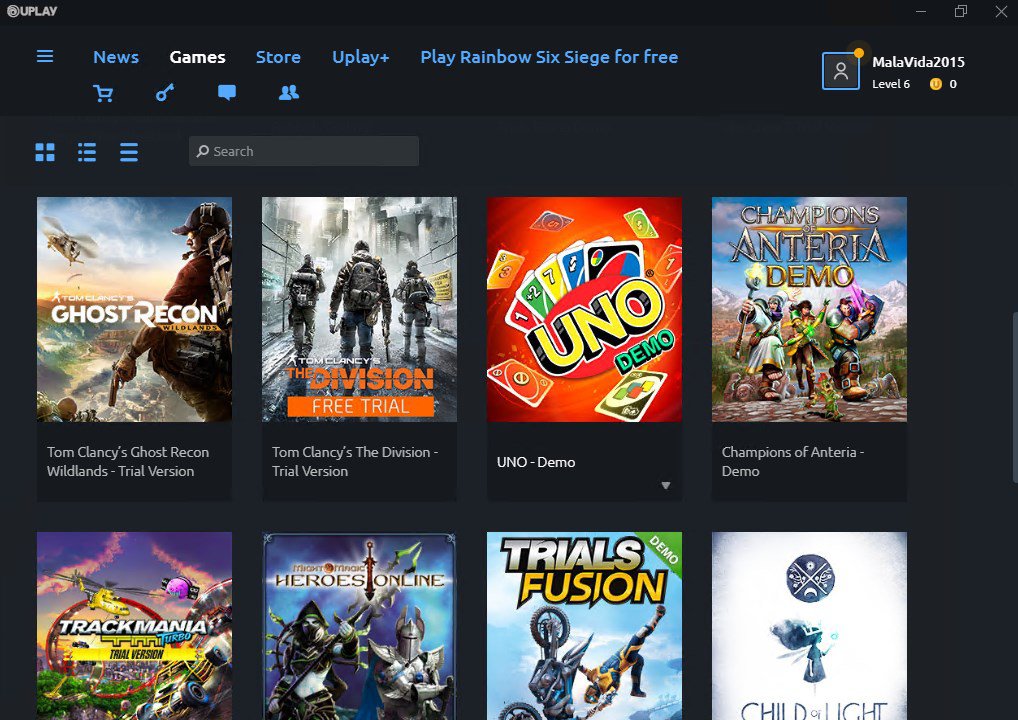The width and height of the screenshot is (1018, 720).
Task: Open Ghost Recon Wildlands cover art
Action: coord(134,310)
